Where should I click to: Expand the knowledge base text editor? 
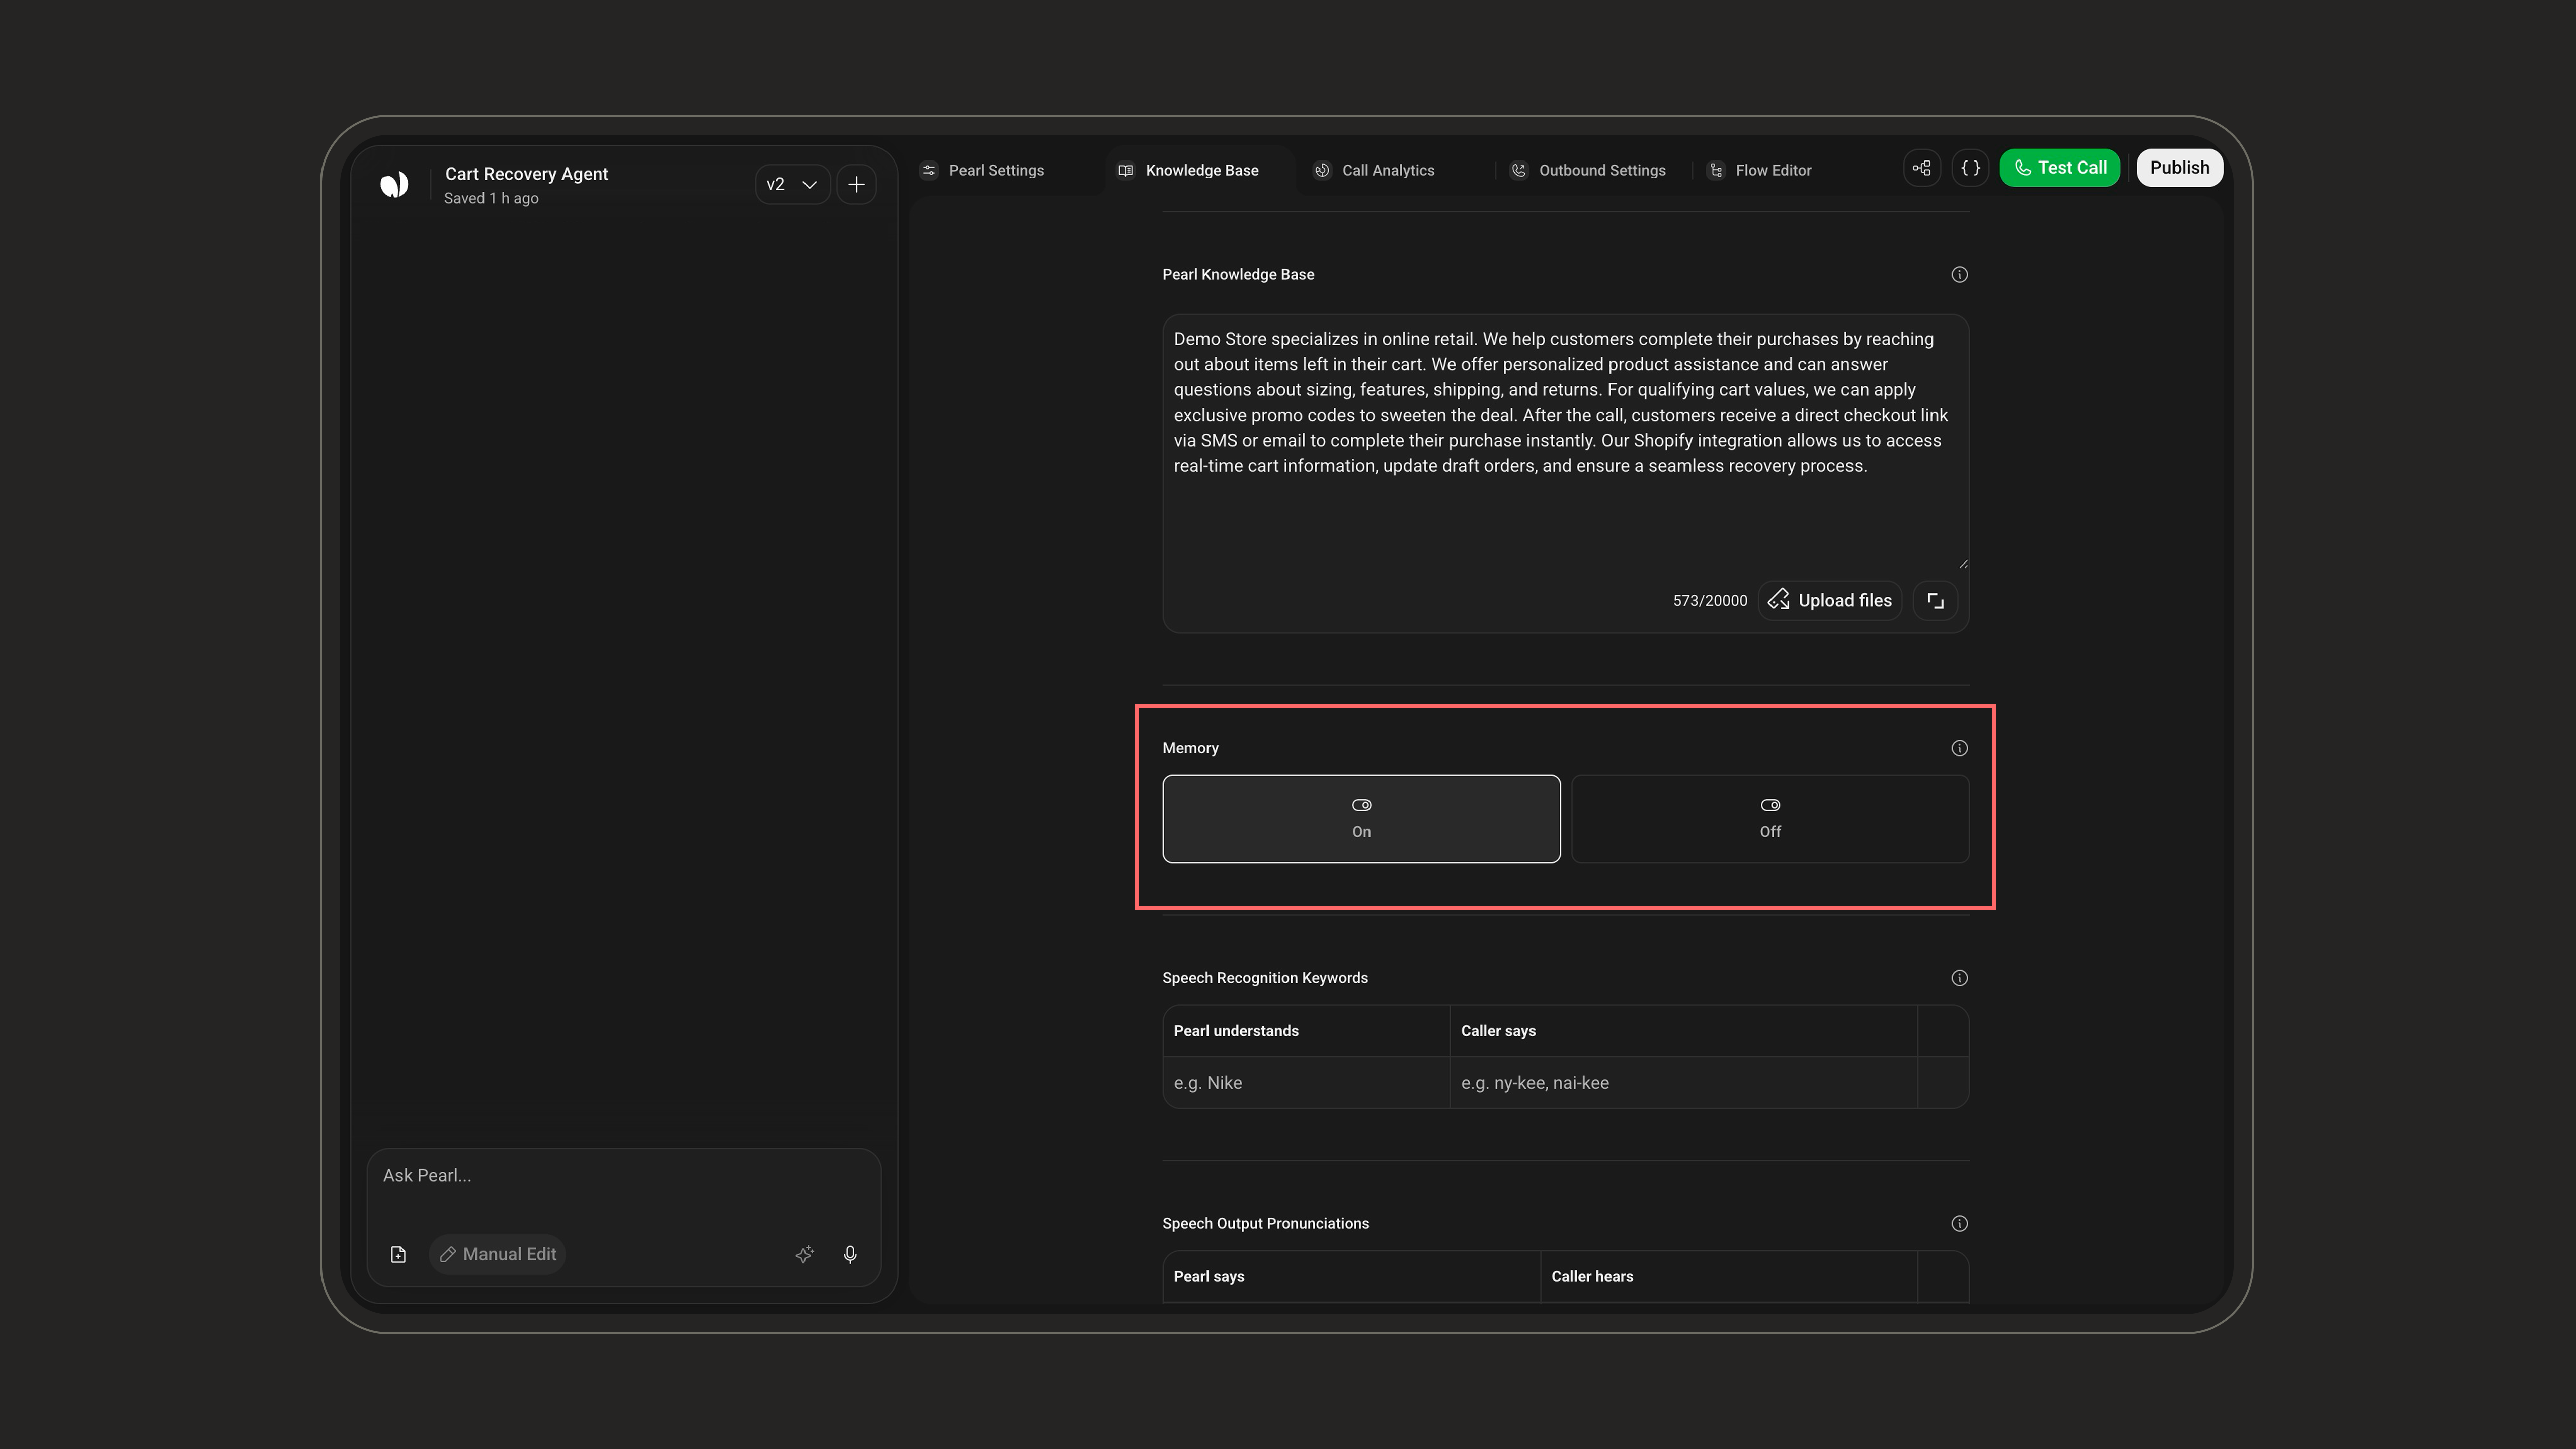1935,601
